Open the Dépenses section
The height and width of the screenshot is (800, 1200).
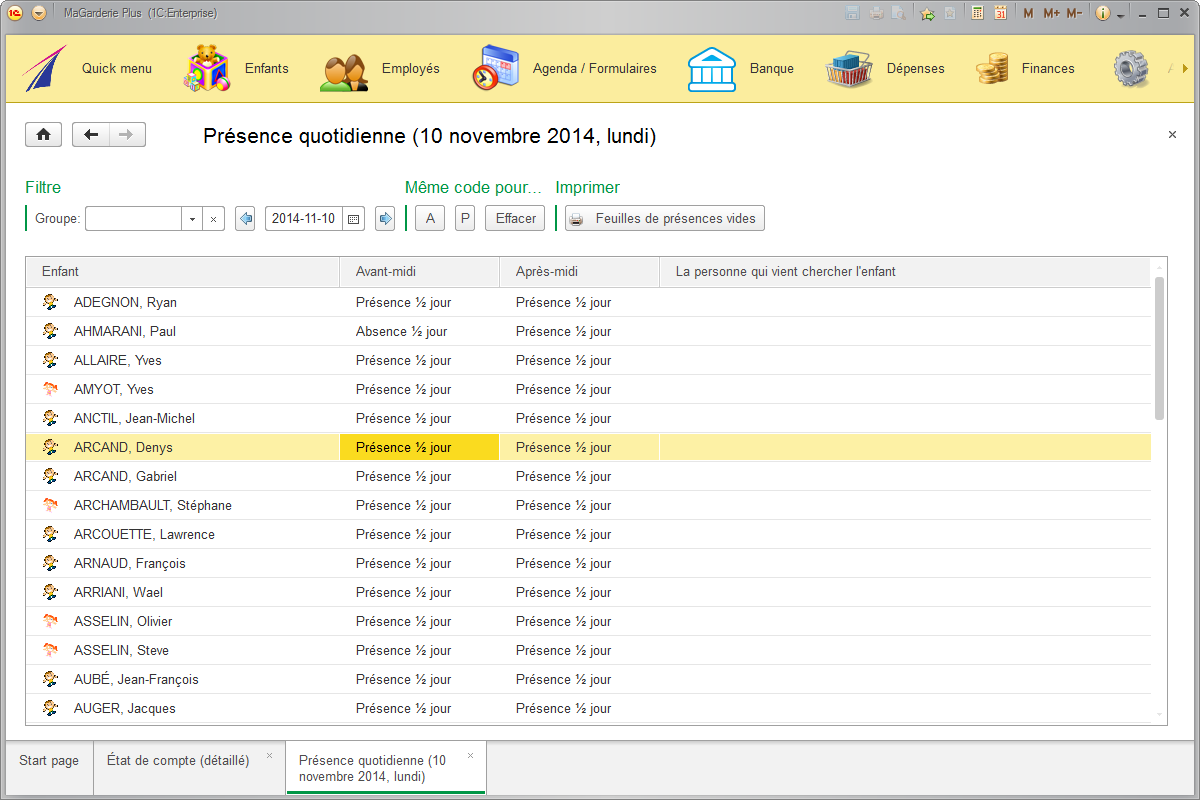[x=914, y=68]
